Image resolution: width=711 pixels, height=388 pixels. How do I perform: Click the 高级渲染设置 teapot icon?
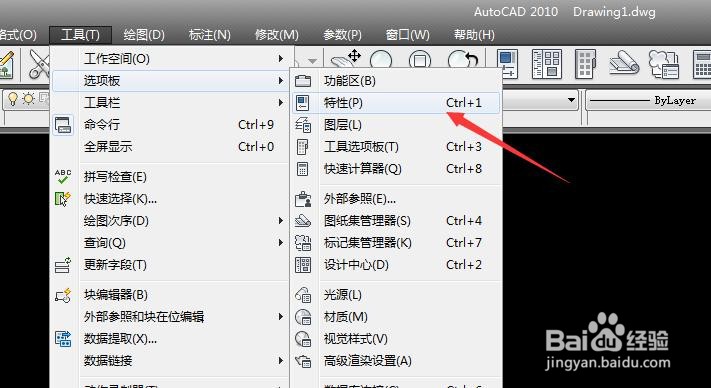click(303, 361)
